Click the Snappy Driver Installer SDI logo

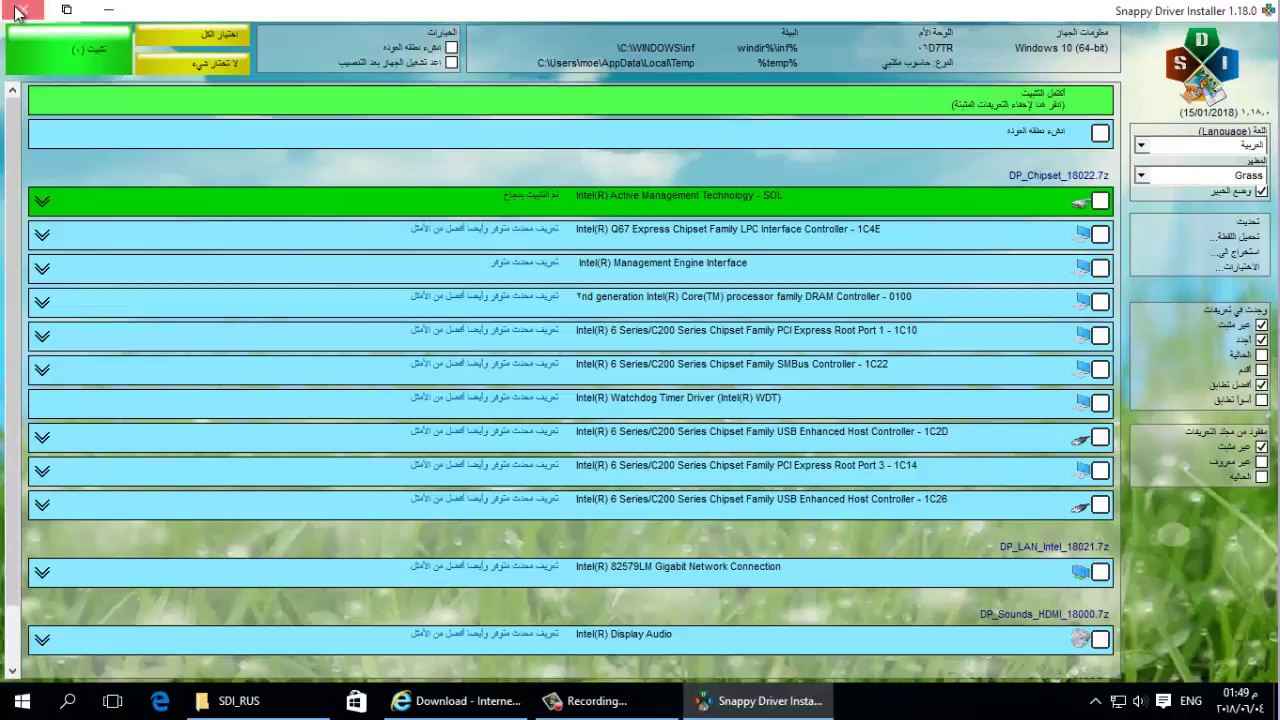(1201, 68)
